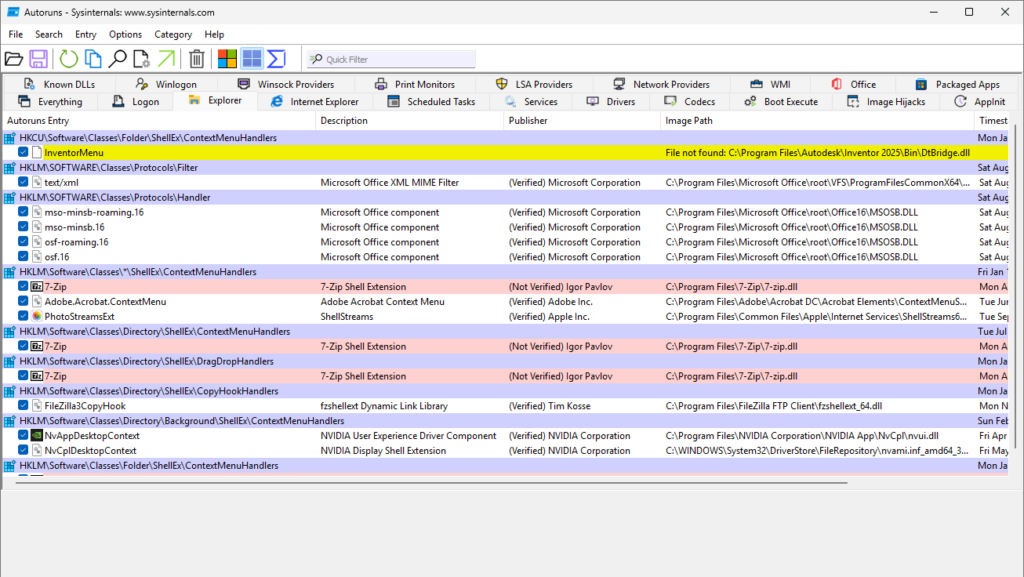Image resolution: width=1024 pixels, height=577 pixels.
Task: Uncheck the PhotoStreamsExt checkbox
Action: (23, 316)
